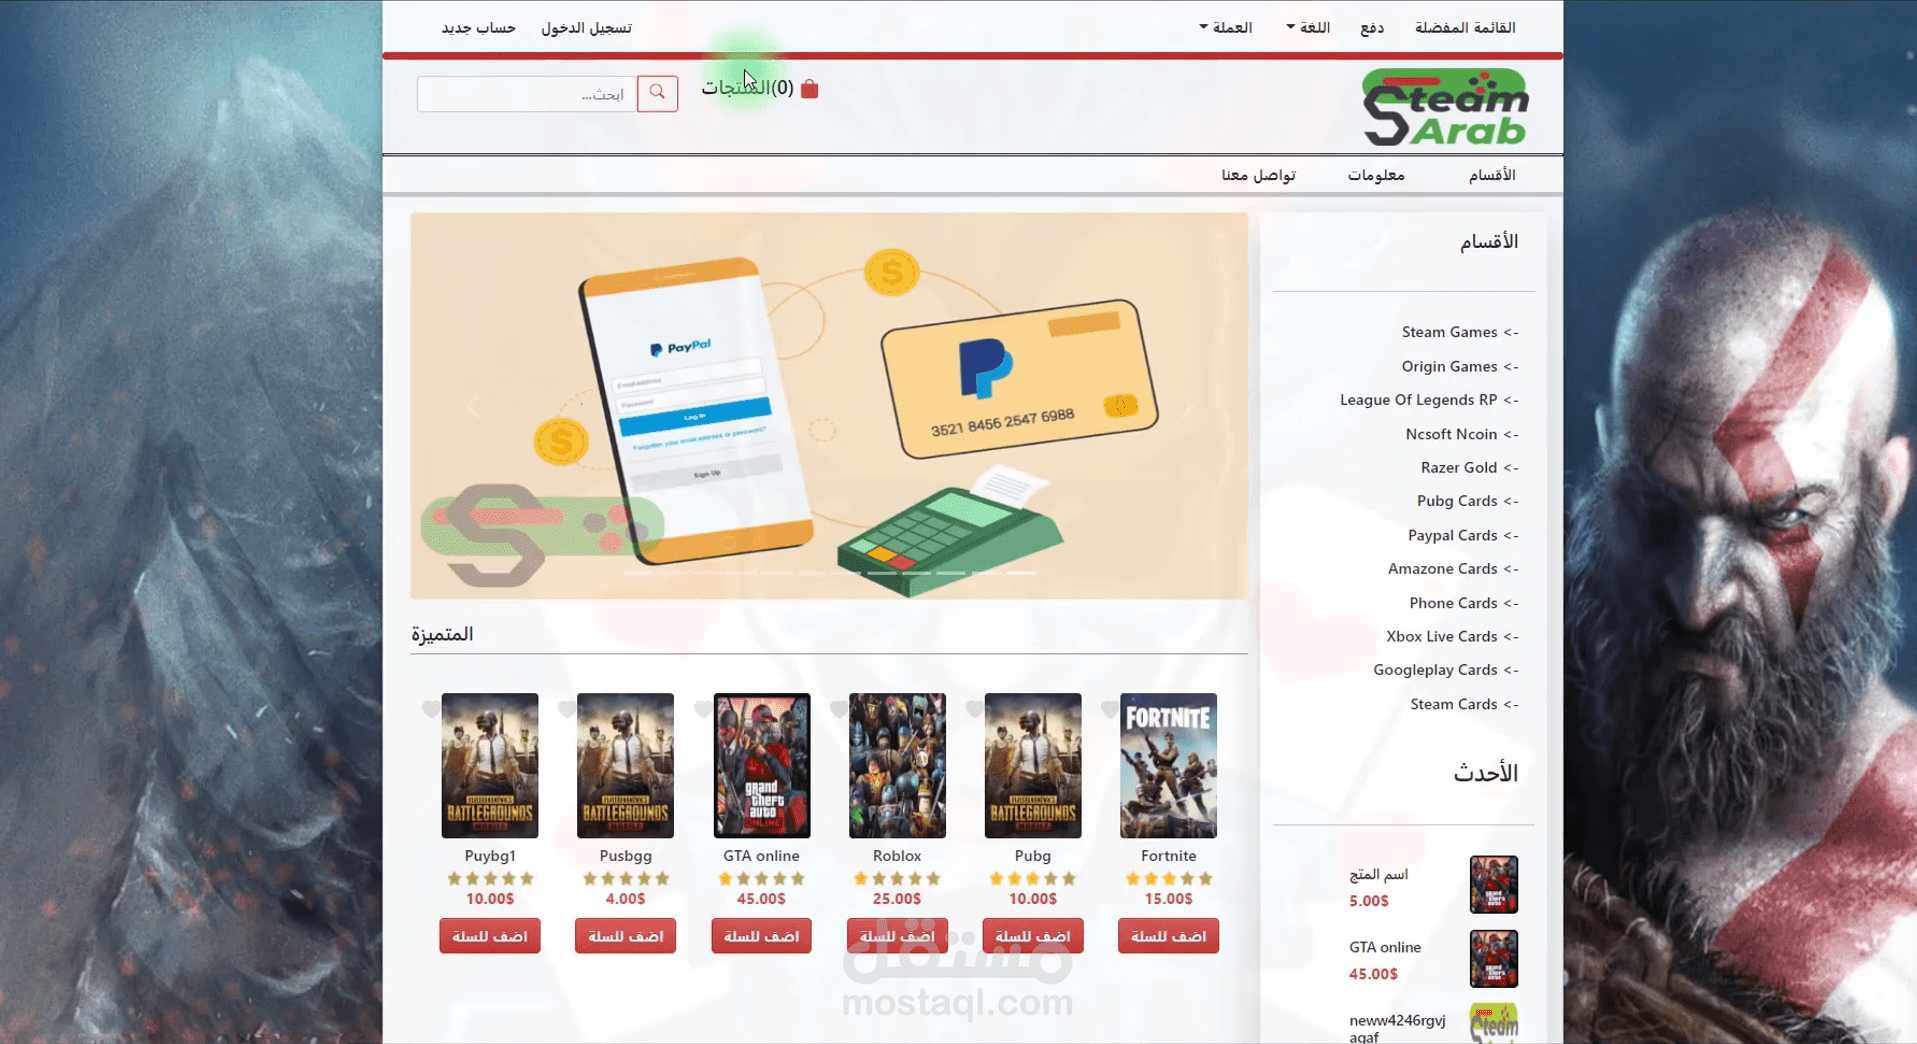Screen dimensions: 1917x1044
Task: Click the Roblox product title
Action: coord(897,856)
